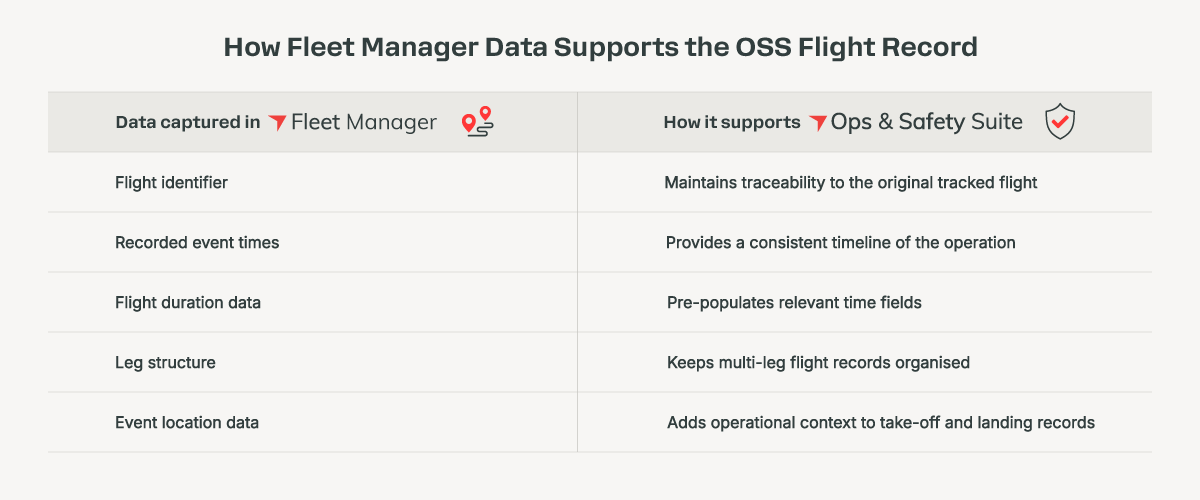Click the 'Data captured in' header text
Image resolution: width=1200 pixels, height=500 pixels.
(x=187, y=123)
